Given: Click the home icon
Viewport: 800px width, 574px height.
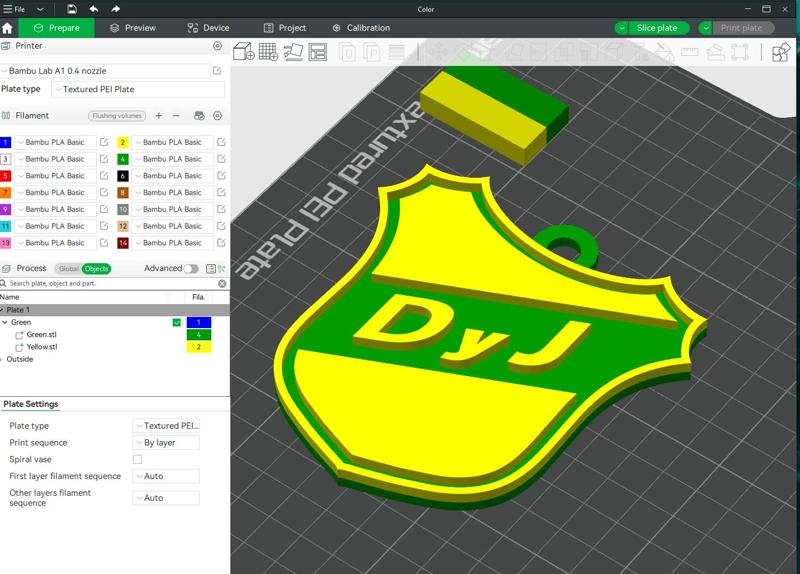Looking at the screenshot, I should pos(7,28).
